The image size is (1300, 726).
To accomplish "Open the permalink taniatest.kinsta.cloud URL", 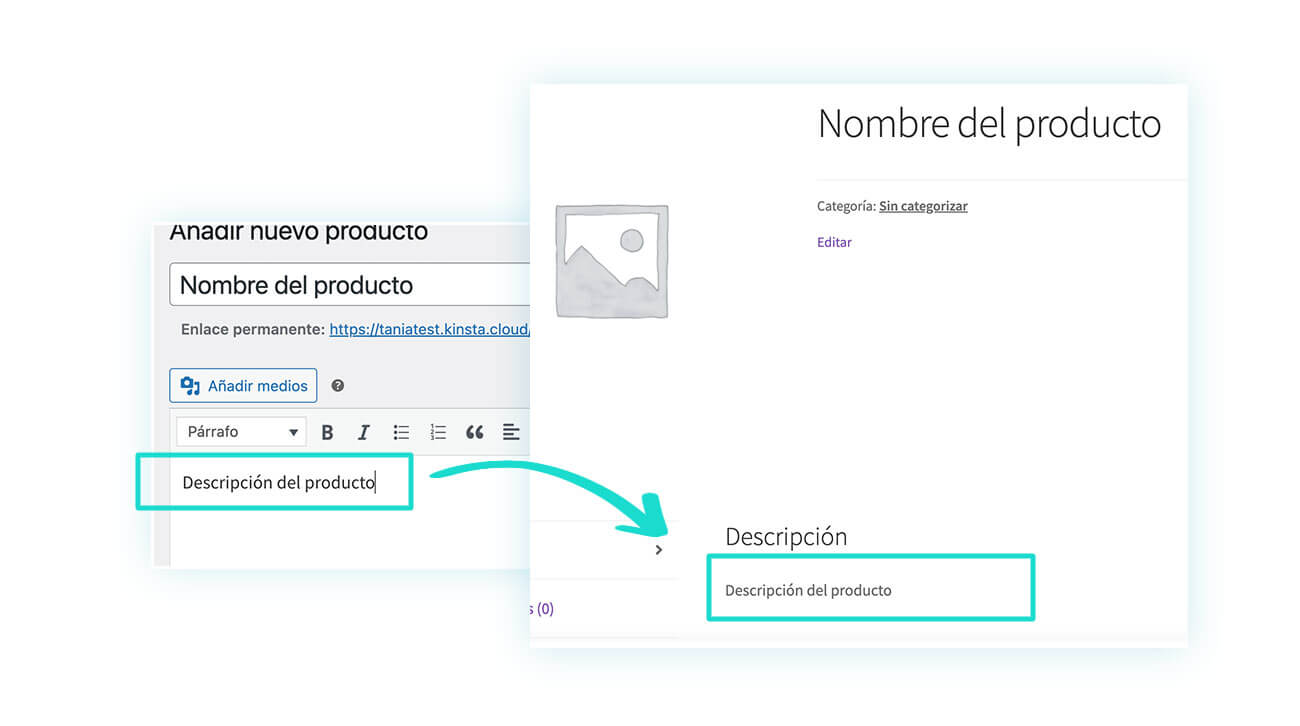I will tap(429, 329).
